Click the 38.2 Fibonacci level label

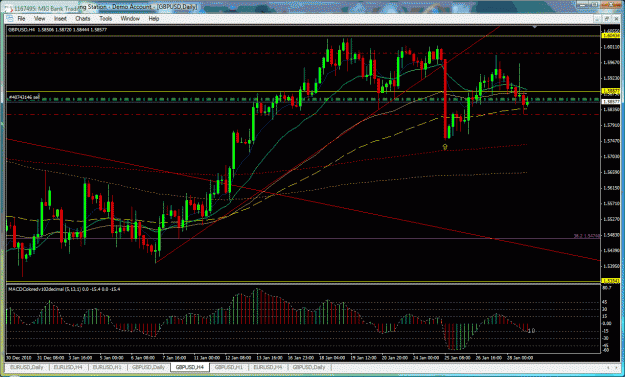(x=587, y=236)
